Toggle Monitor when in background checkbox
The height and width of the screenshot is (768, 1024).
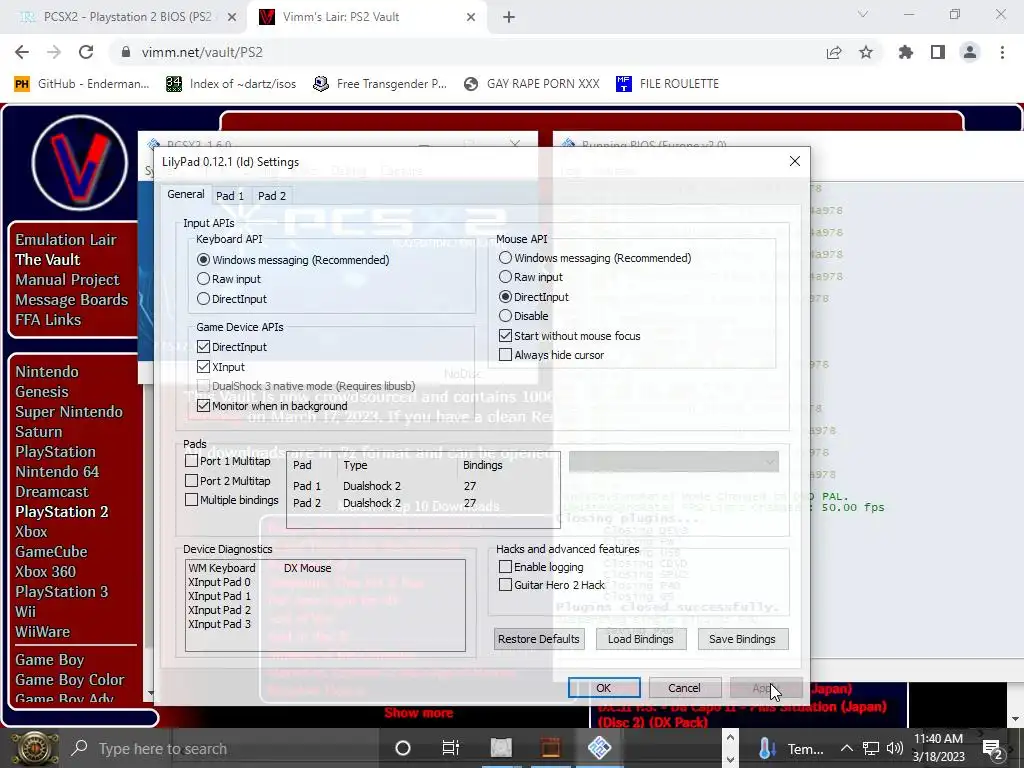pos(203,406)
